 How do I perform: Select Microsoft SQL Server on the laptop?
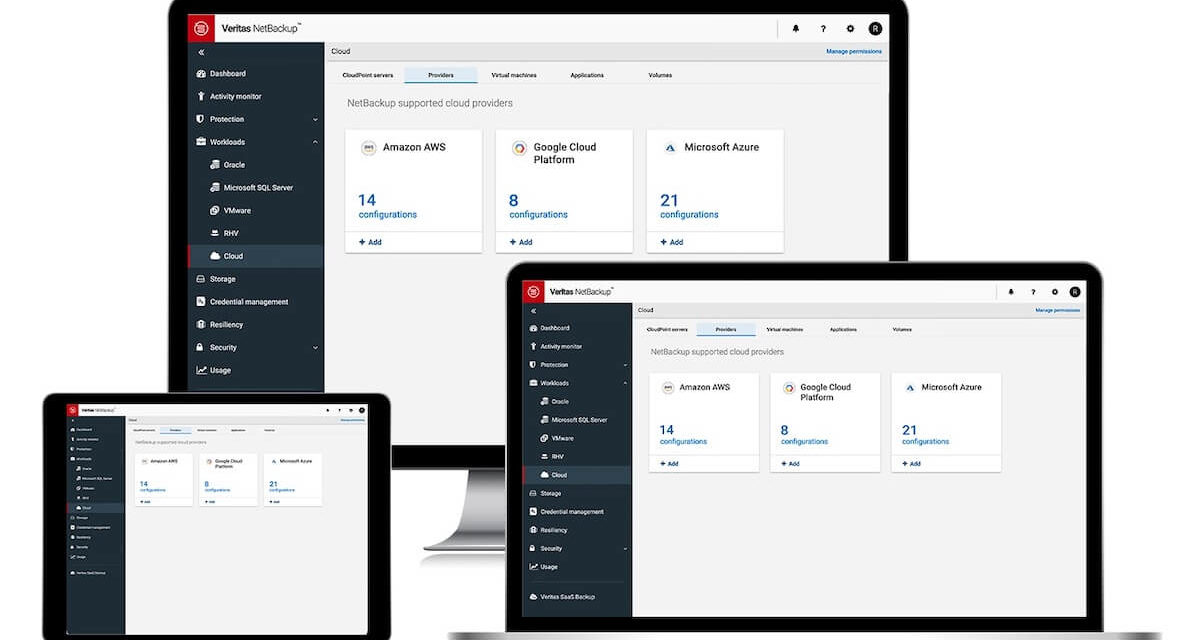(573, 420)
